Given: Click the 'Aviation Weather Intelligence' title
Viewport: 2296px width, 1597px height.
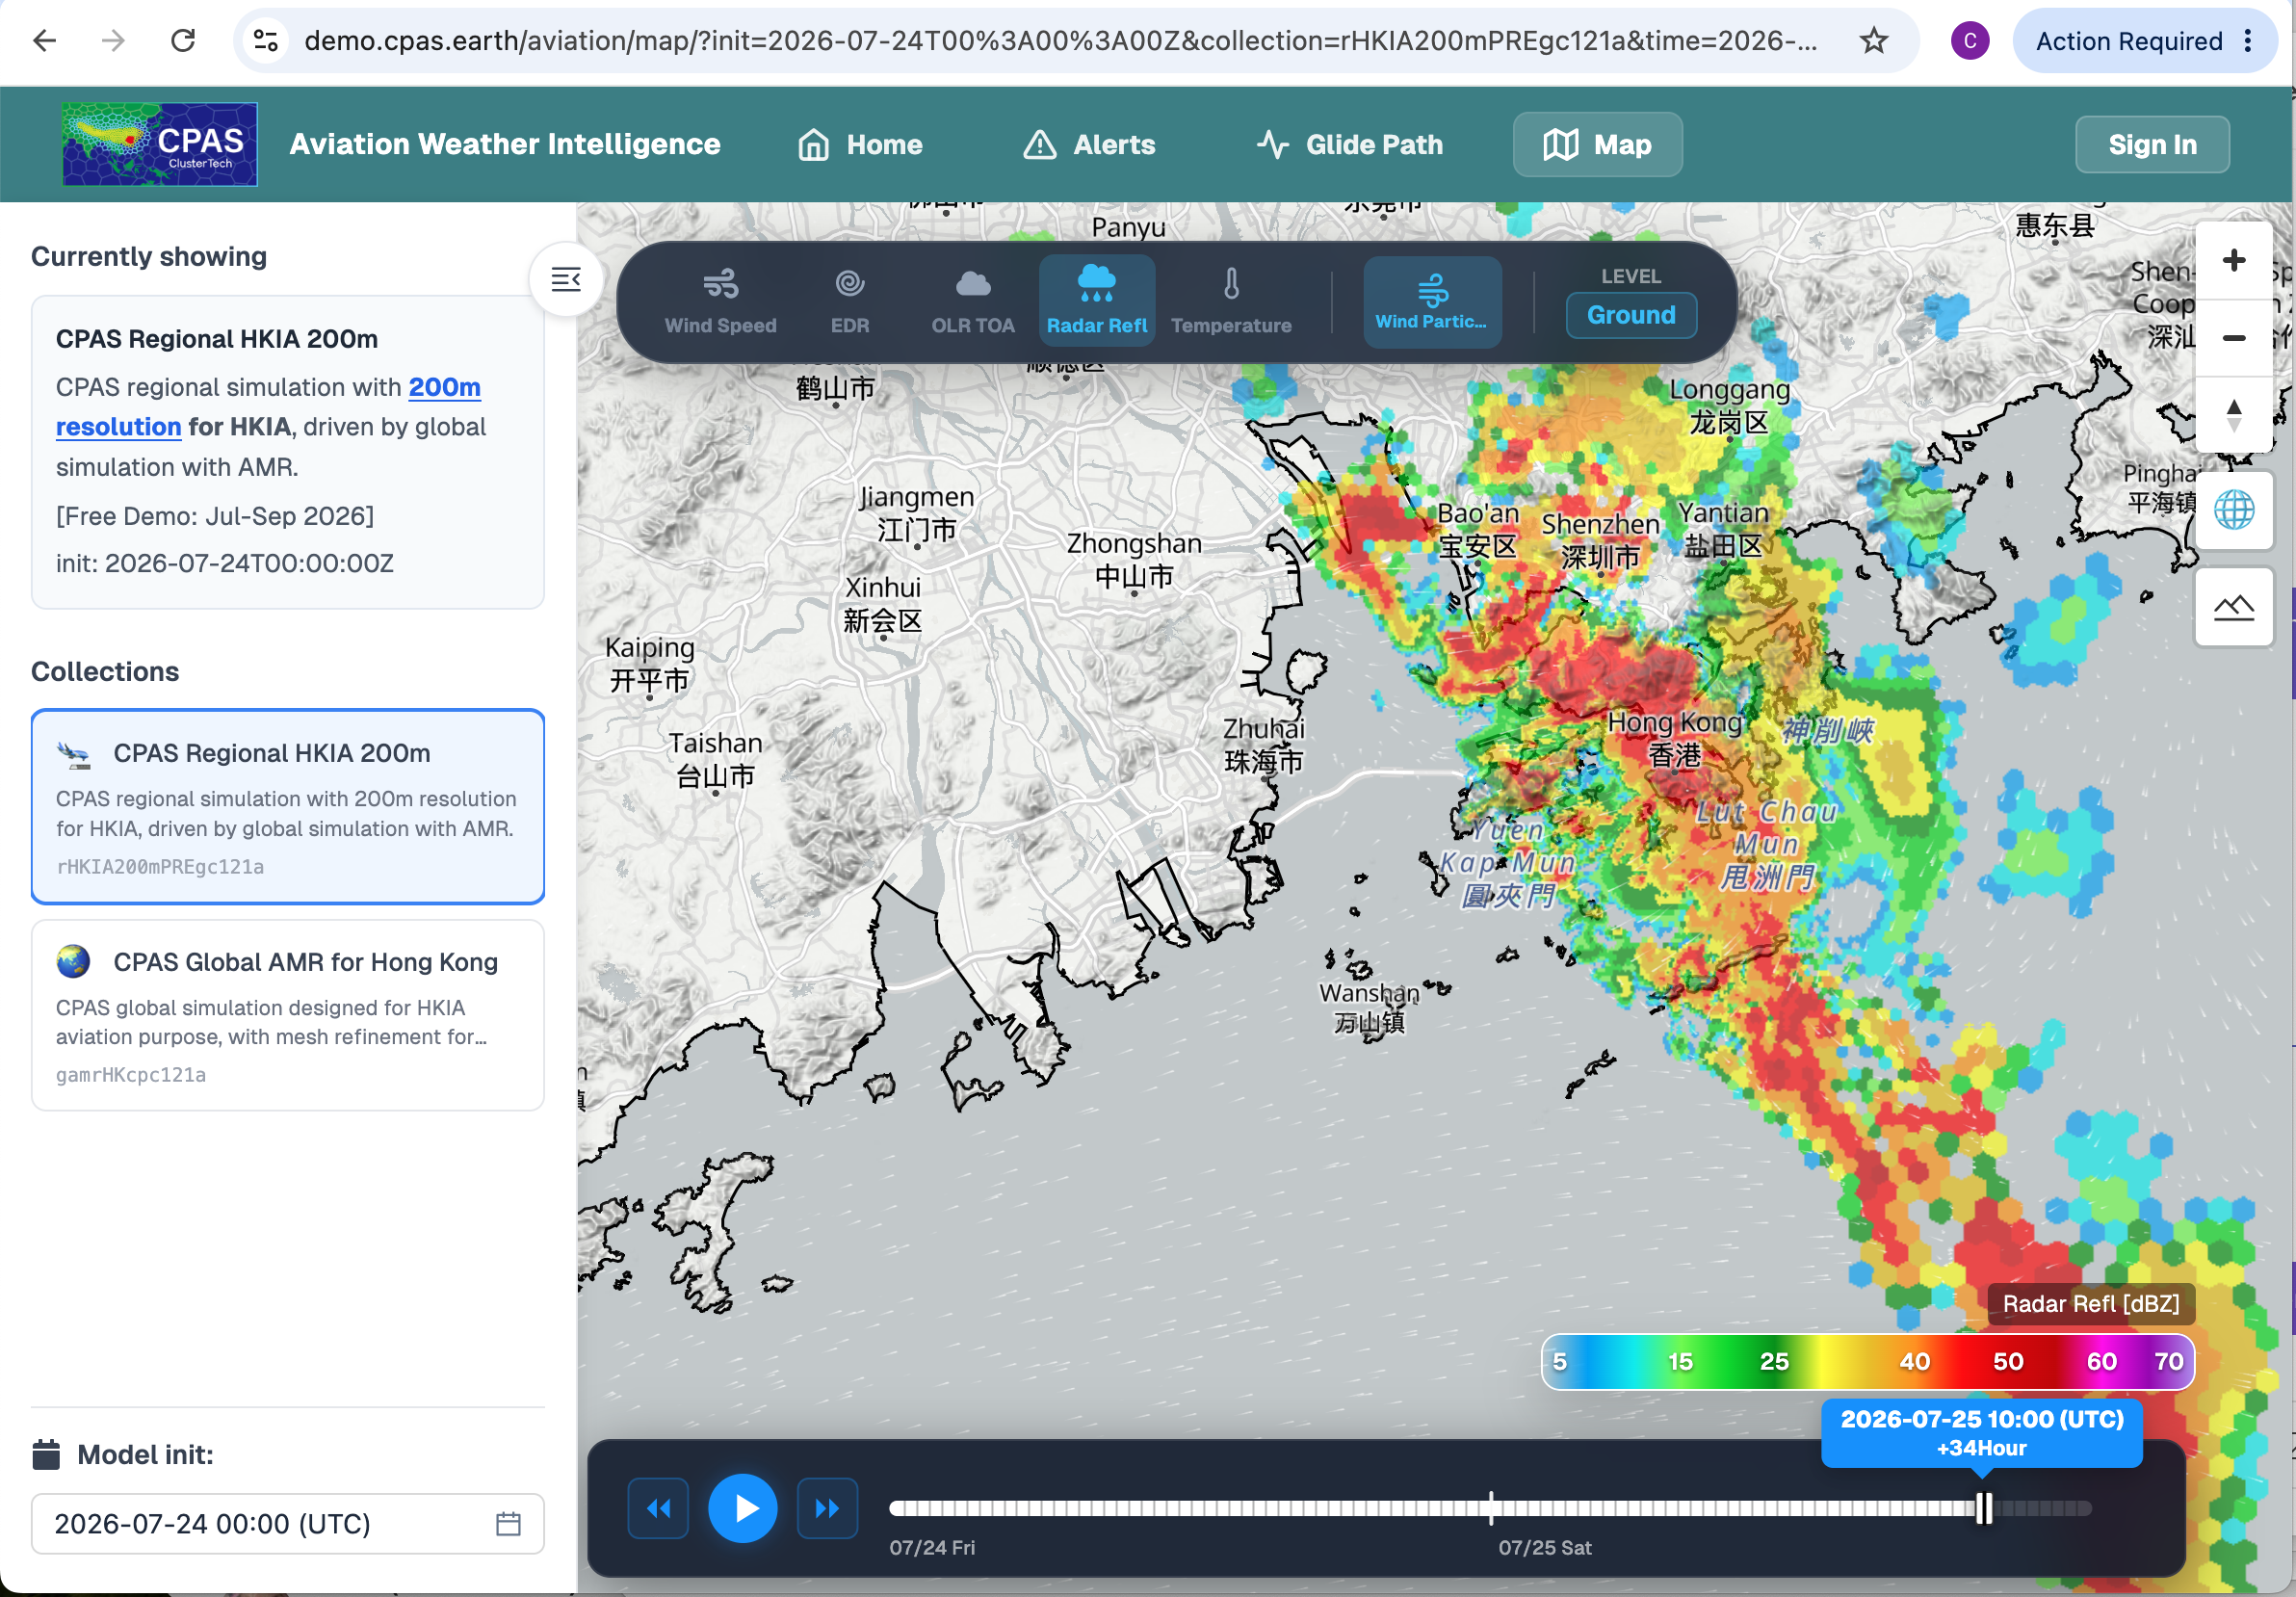Looking at the screenshot, I should [x=505, y=145].
